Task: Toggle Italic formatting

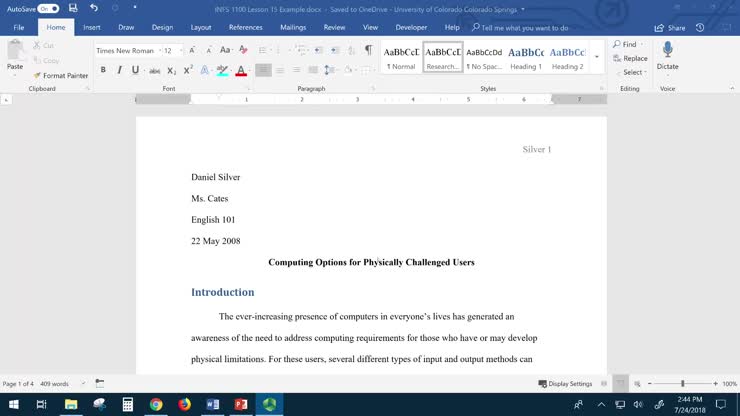Action: coord(119,70)
